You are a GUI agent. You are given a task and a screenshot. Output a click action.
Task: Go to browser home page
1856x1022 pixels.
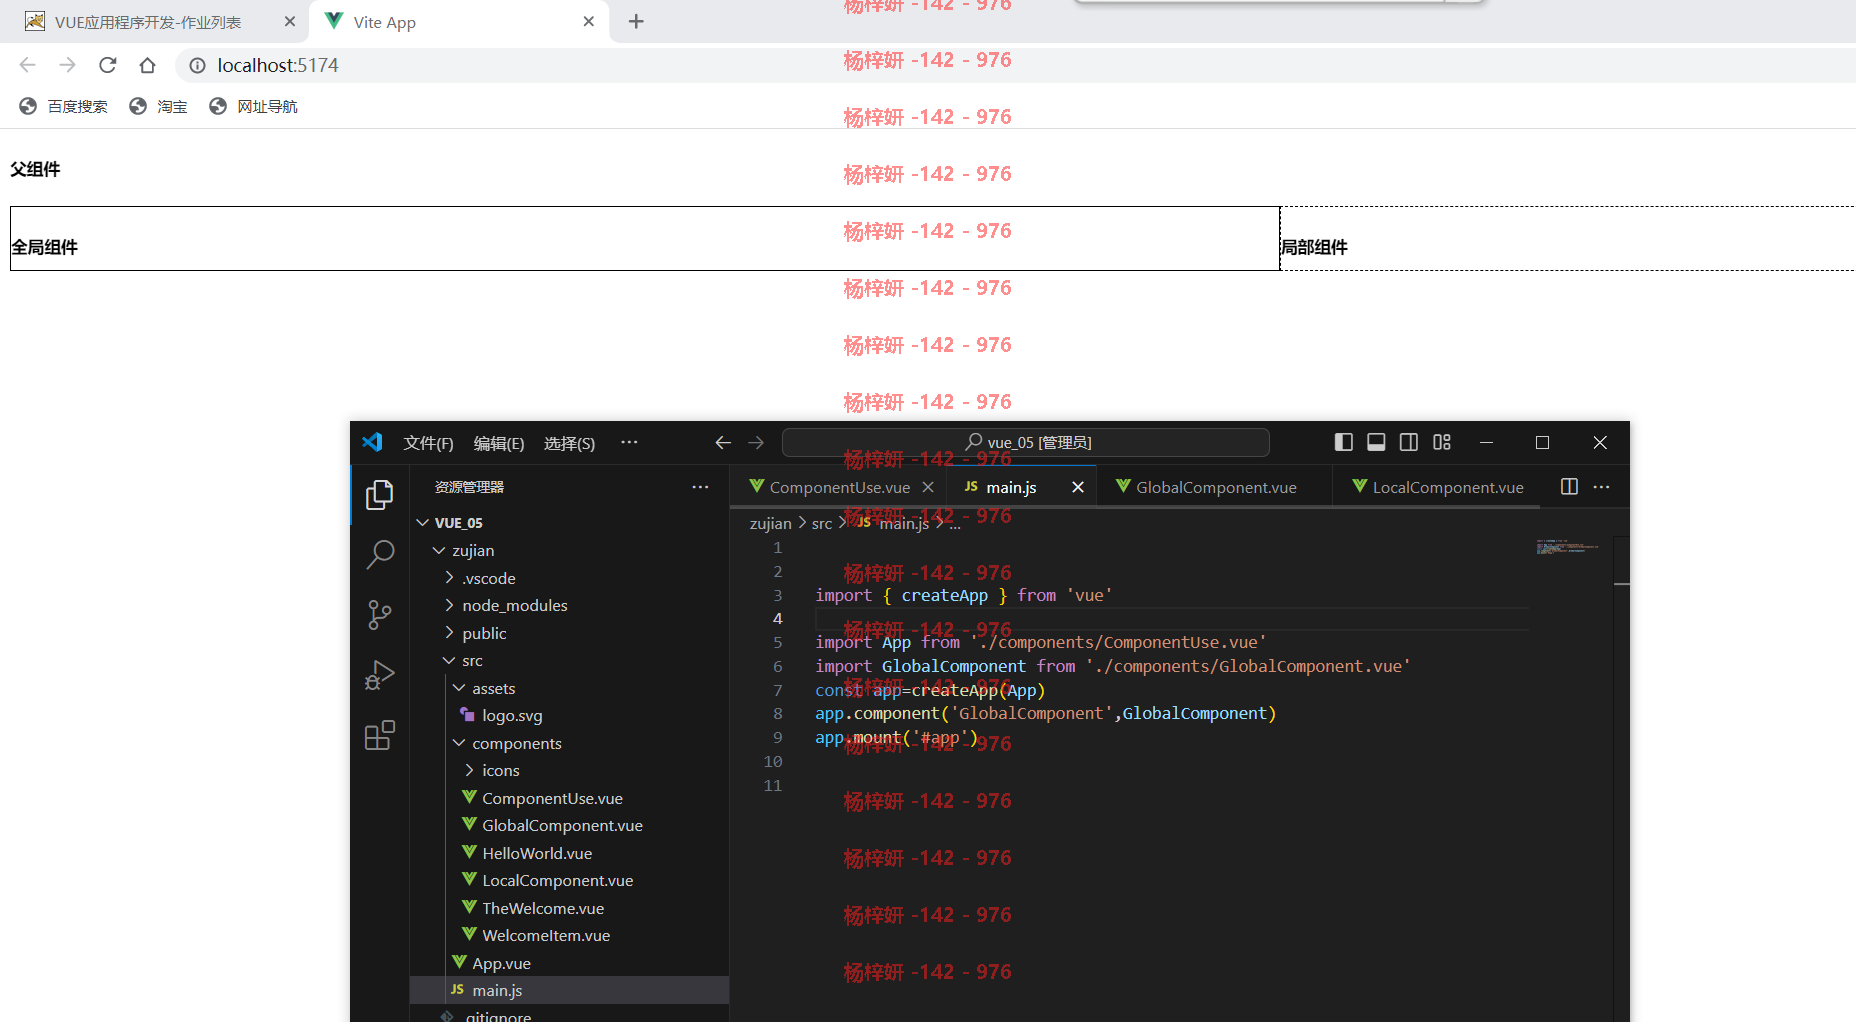click(148, 65)
